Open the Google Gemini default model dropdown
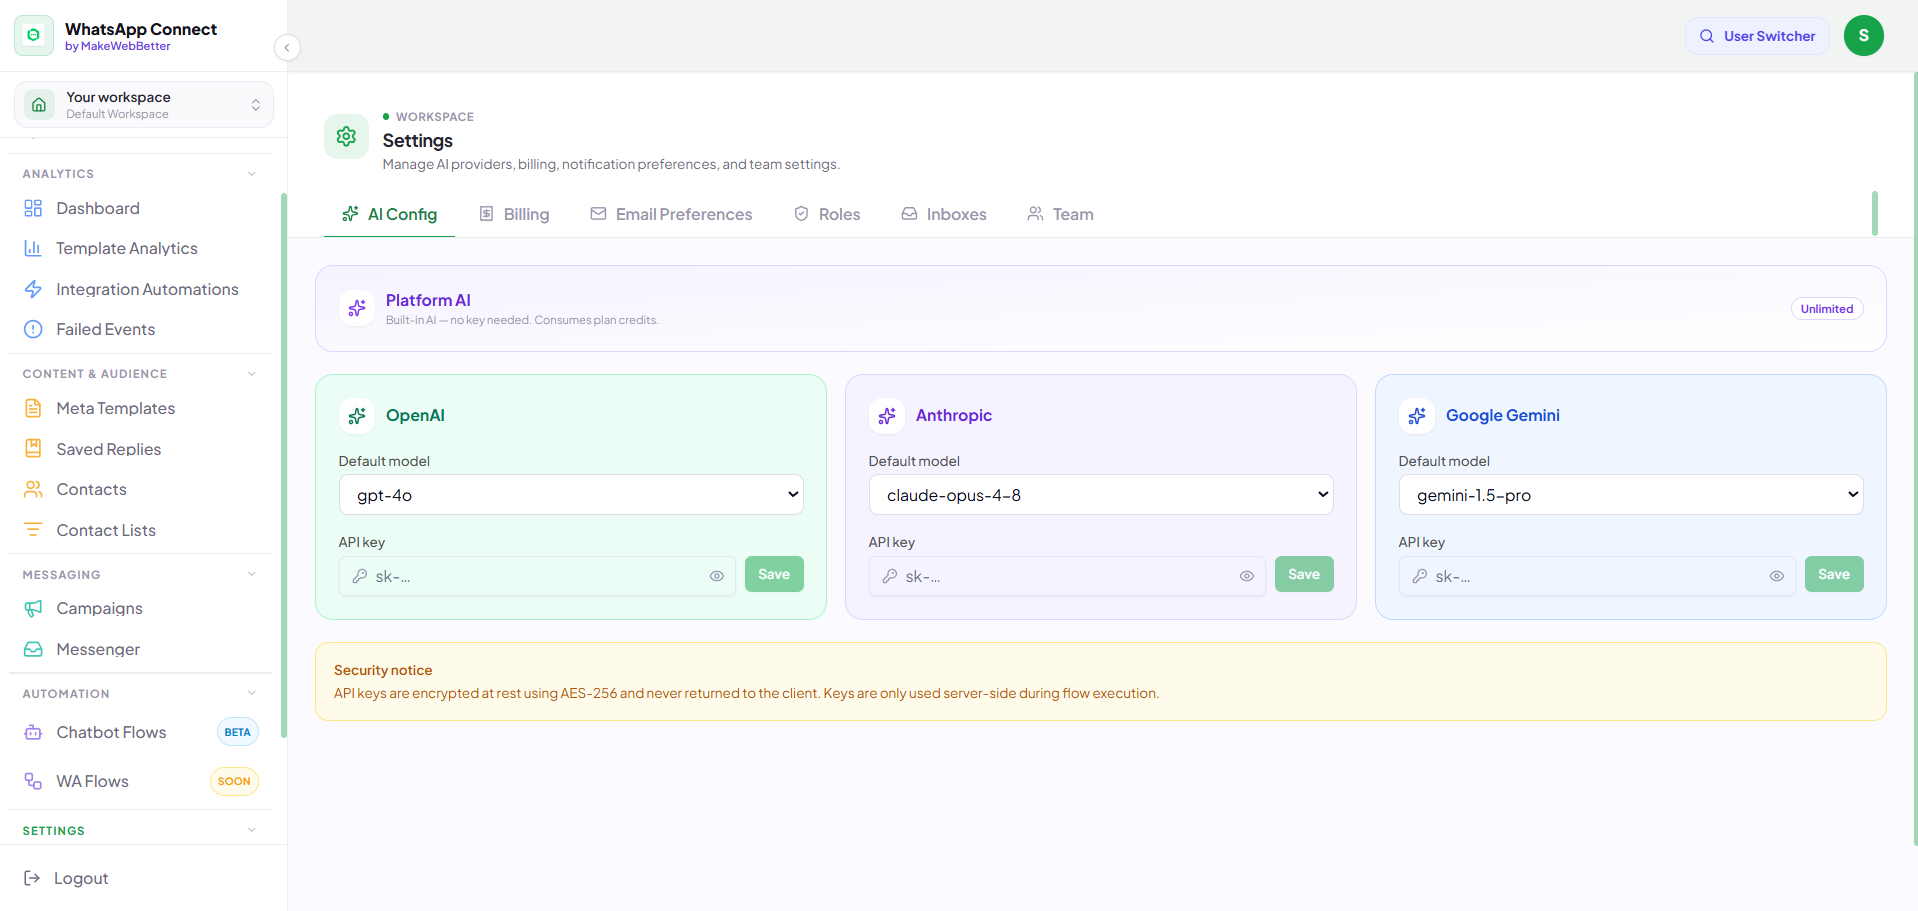The height and width of the screenshot is (911, 1918). coord(1631,495)
